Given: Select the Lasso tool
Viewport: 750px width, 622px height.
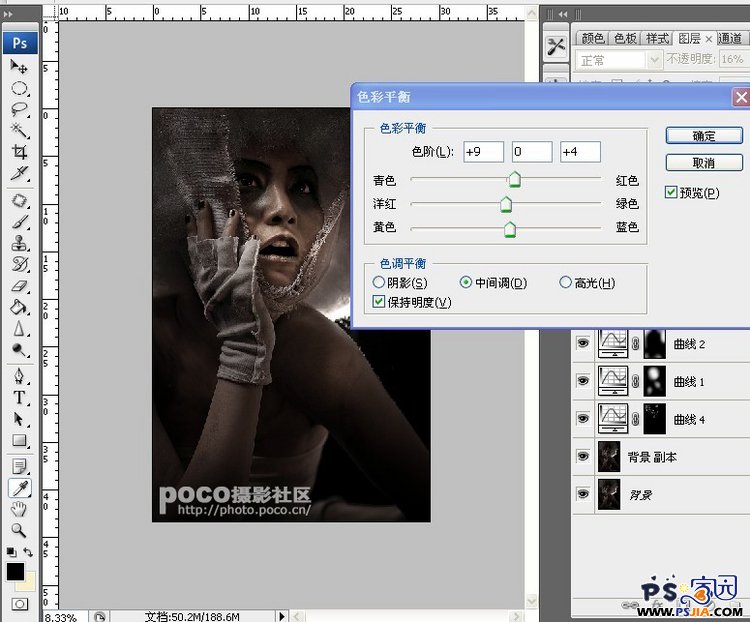Looking at the screenshot, I should 19,109.
